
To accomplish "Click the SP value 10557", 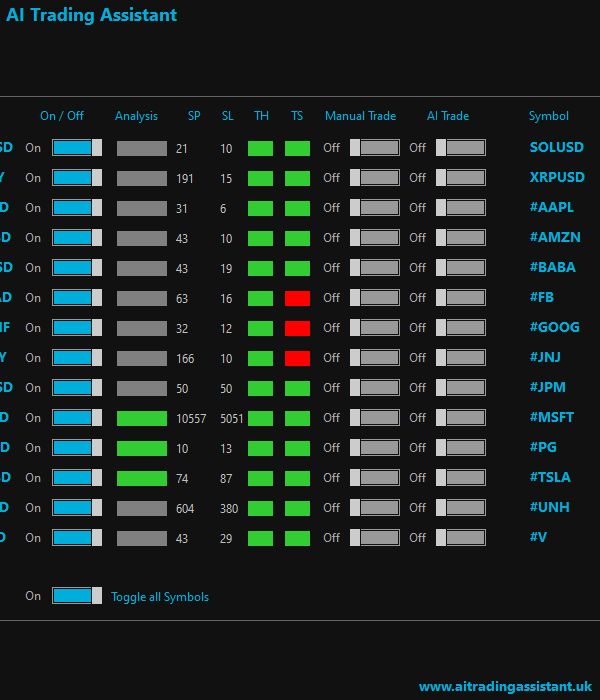I will click(191, 419).
